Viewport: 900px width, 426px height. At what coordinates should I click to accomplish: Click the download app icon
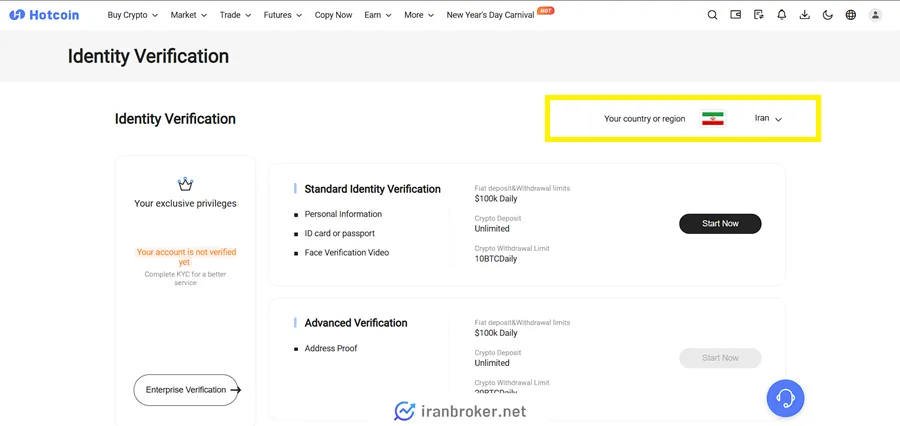click(x=805, y=15)
